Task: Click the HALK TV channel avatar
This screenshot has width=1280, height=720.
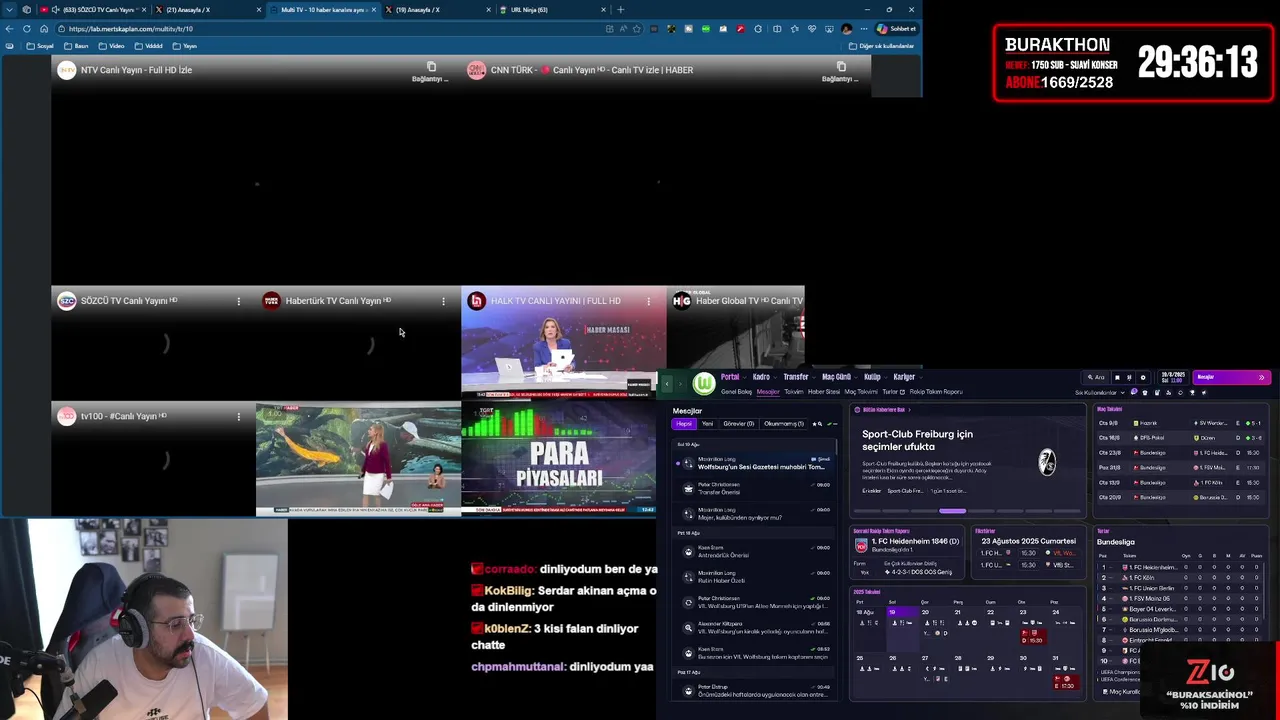Action: [x=476, y=301]
